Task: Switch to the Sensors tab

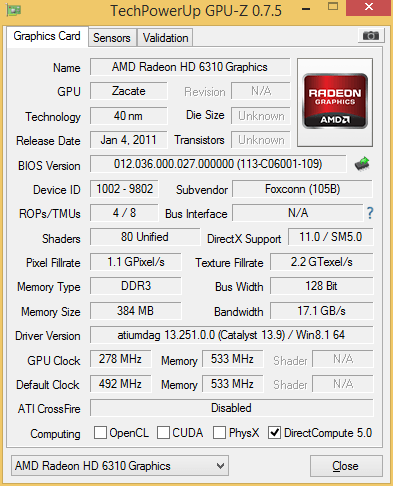Action: coord(112,38)
